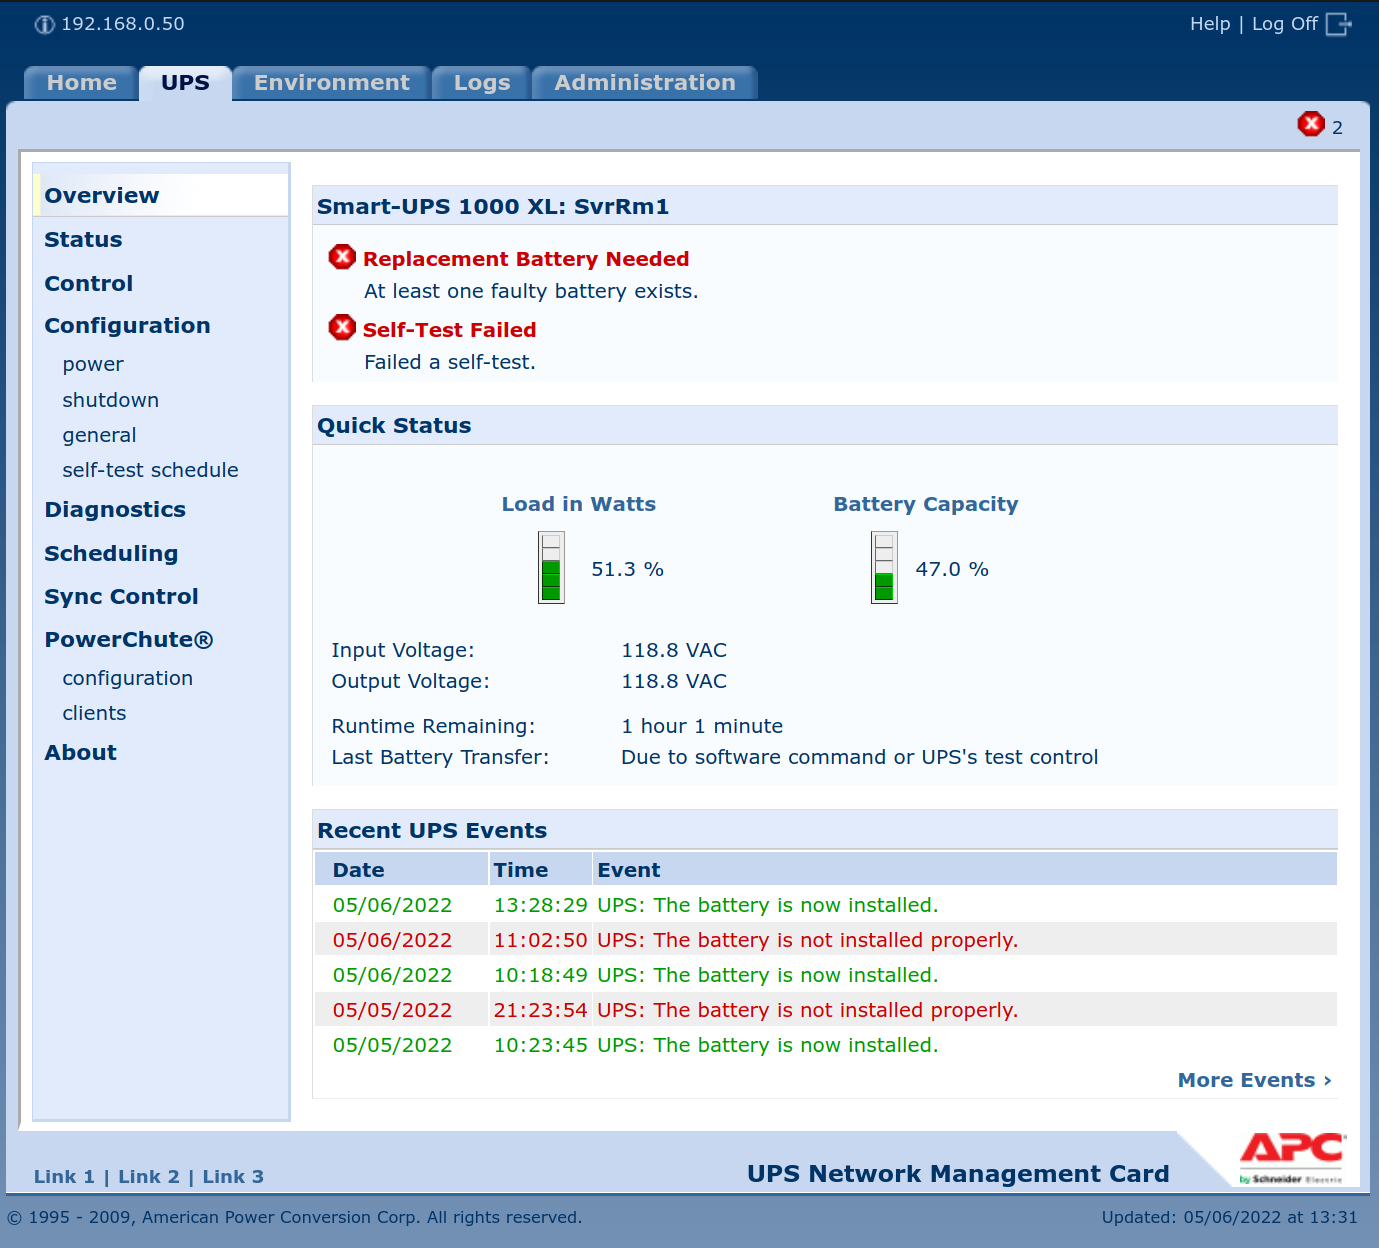Expand the Configuration menu section
This screenshot has width=1379, height=1248.
click(127, 326)
